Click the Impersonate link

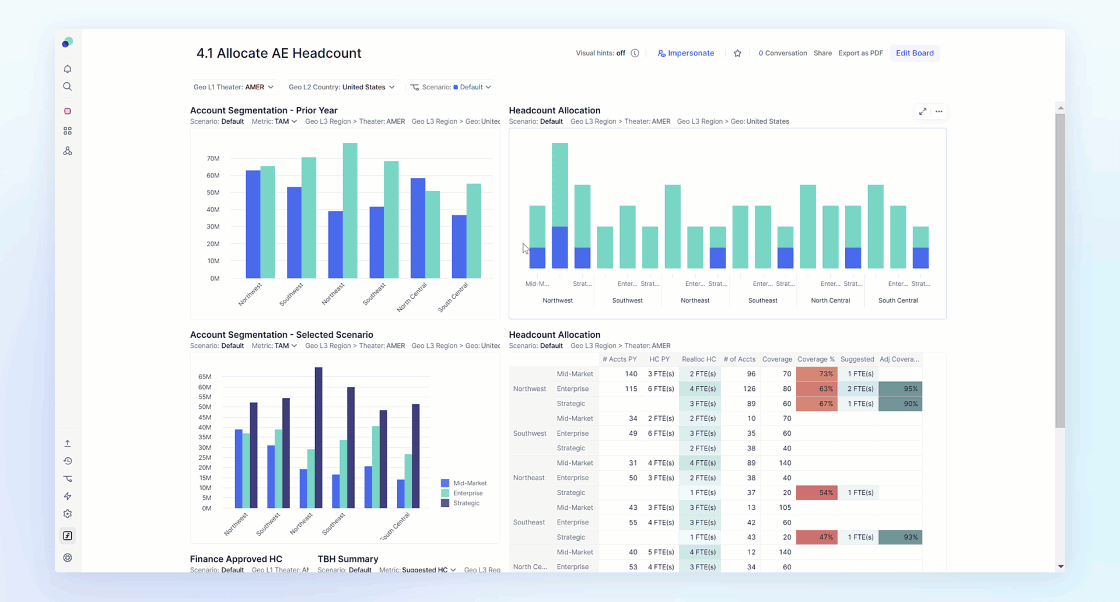pyautogui.click(x=686, y=54)
